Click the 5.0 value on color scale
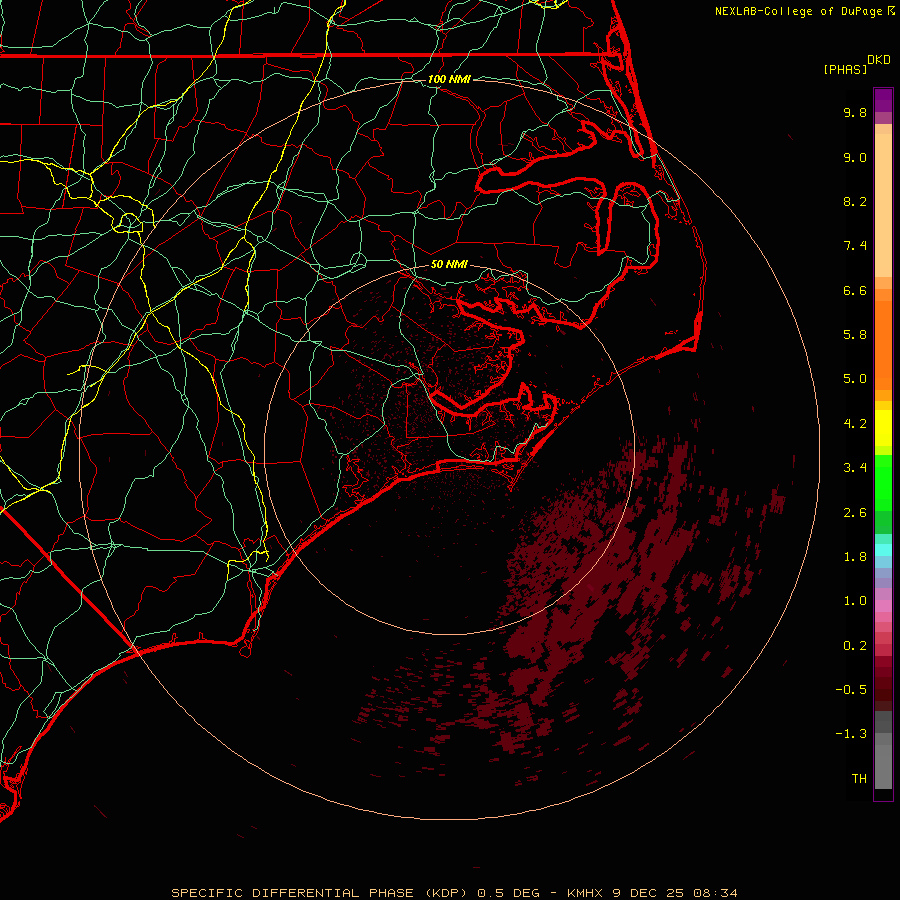This screenshot has width=900, height=900. pos(855,379)
